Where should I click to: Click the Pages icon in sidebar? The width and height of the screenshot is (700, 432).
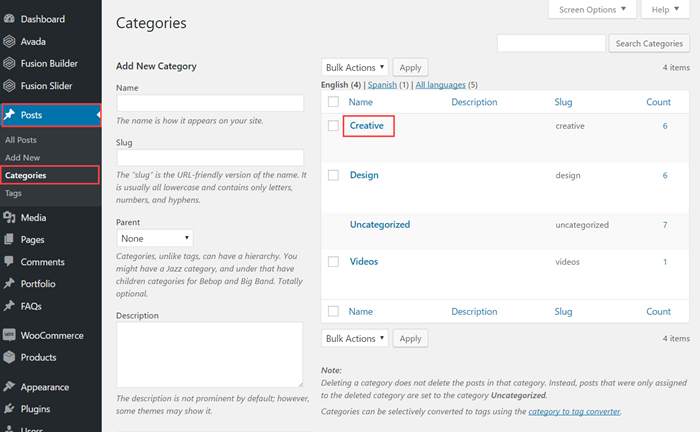(9, 239)
